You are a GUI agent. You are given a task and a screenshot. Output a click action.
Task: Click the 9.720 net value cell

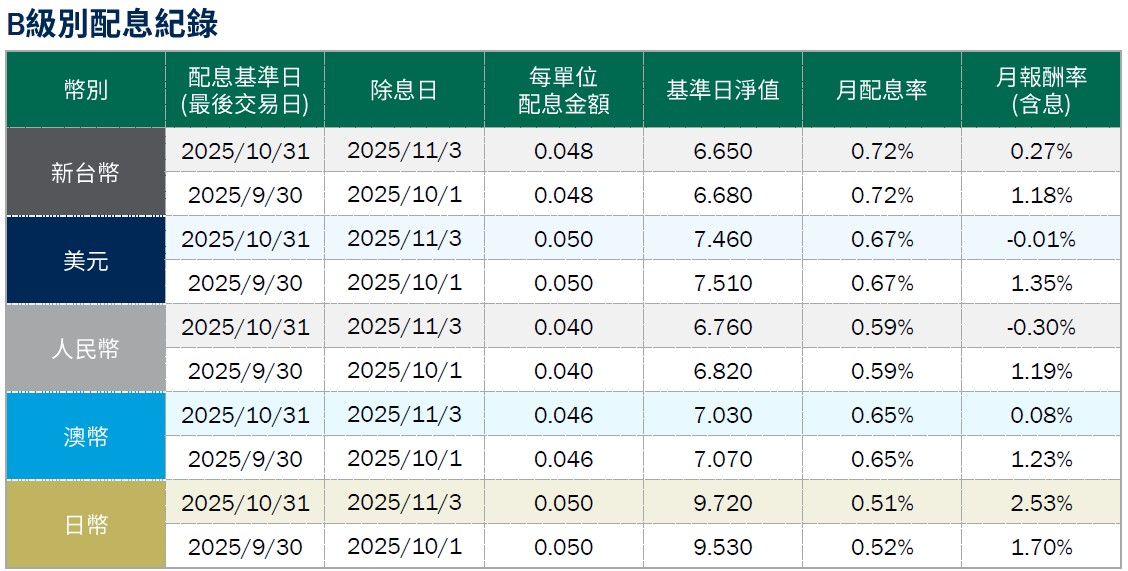pyautogui.click(x=722, y=503)
